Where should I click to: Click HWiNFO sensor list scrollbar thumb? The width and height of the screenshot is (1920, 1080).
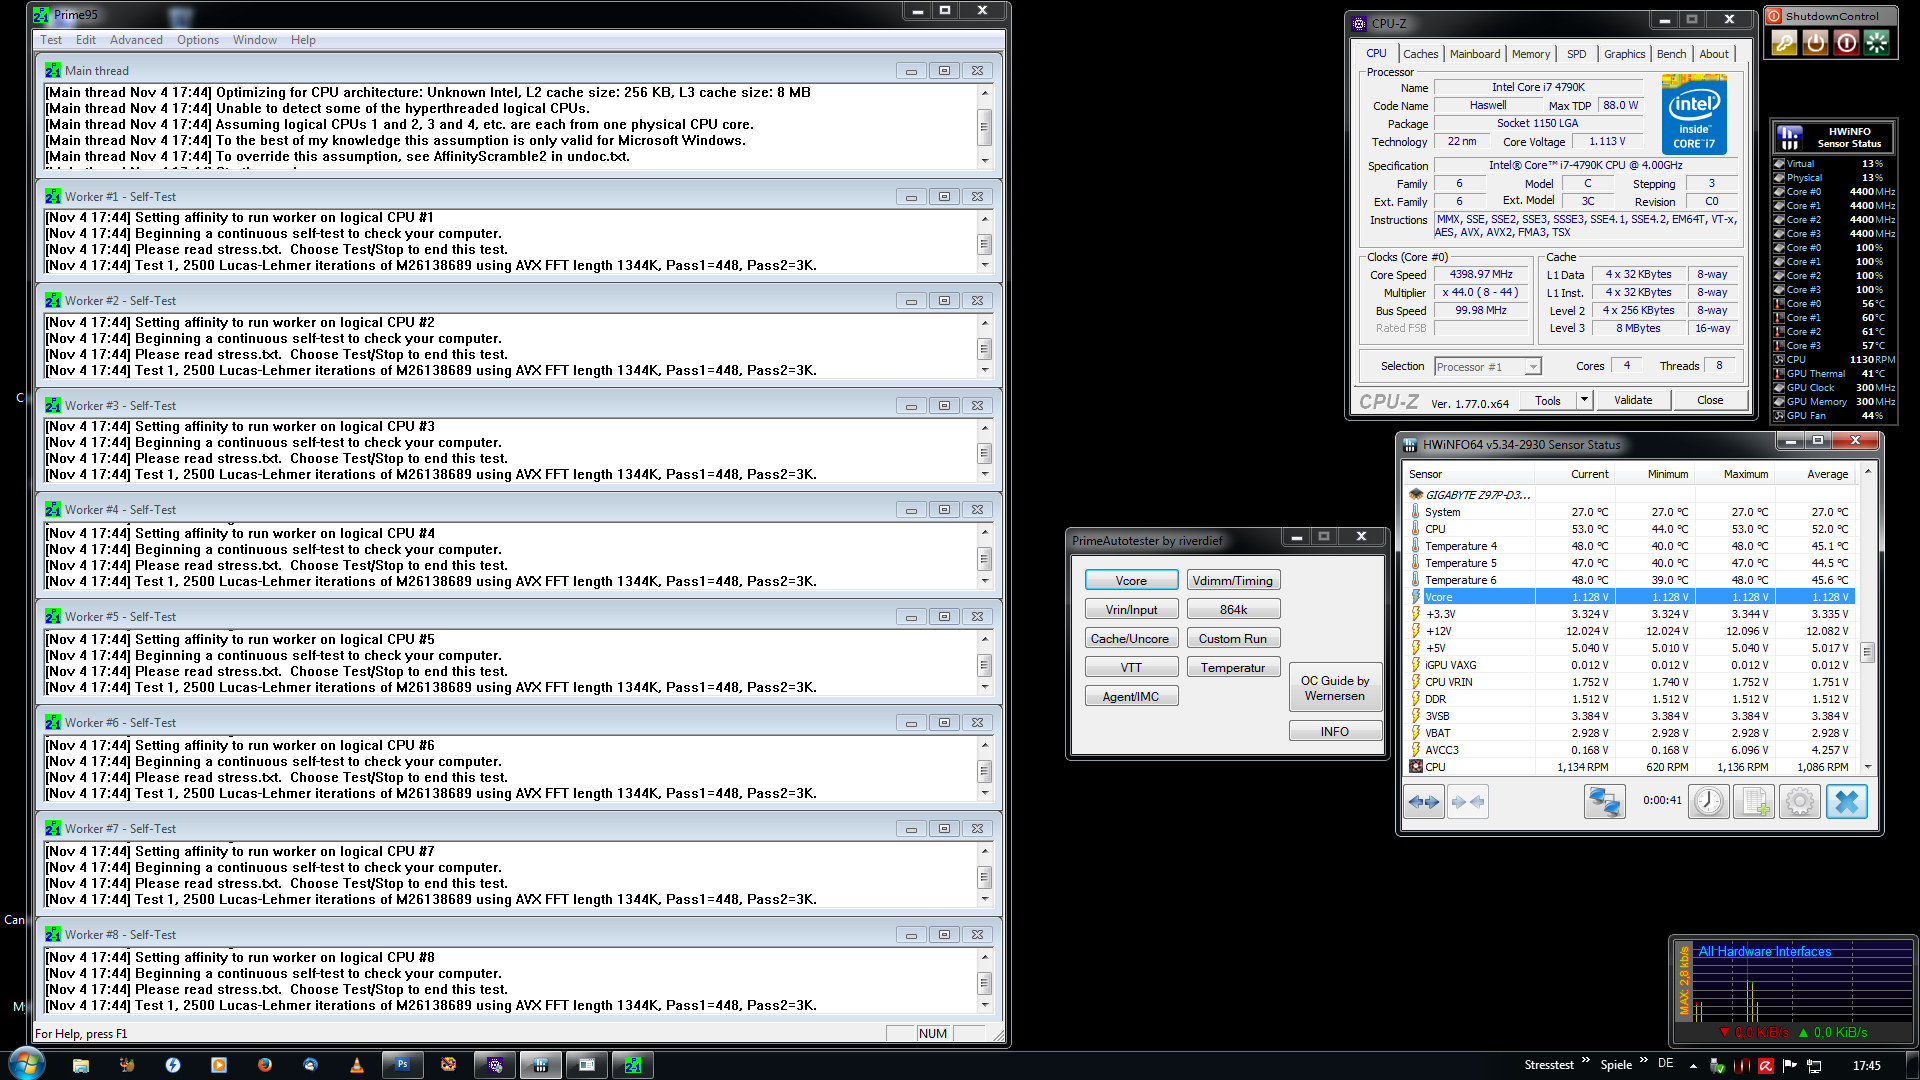click(1867, 652)
